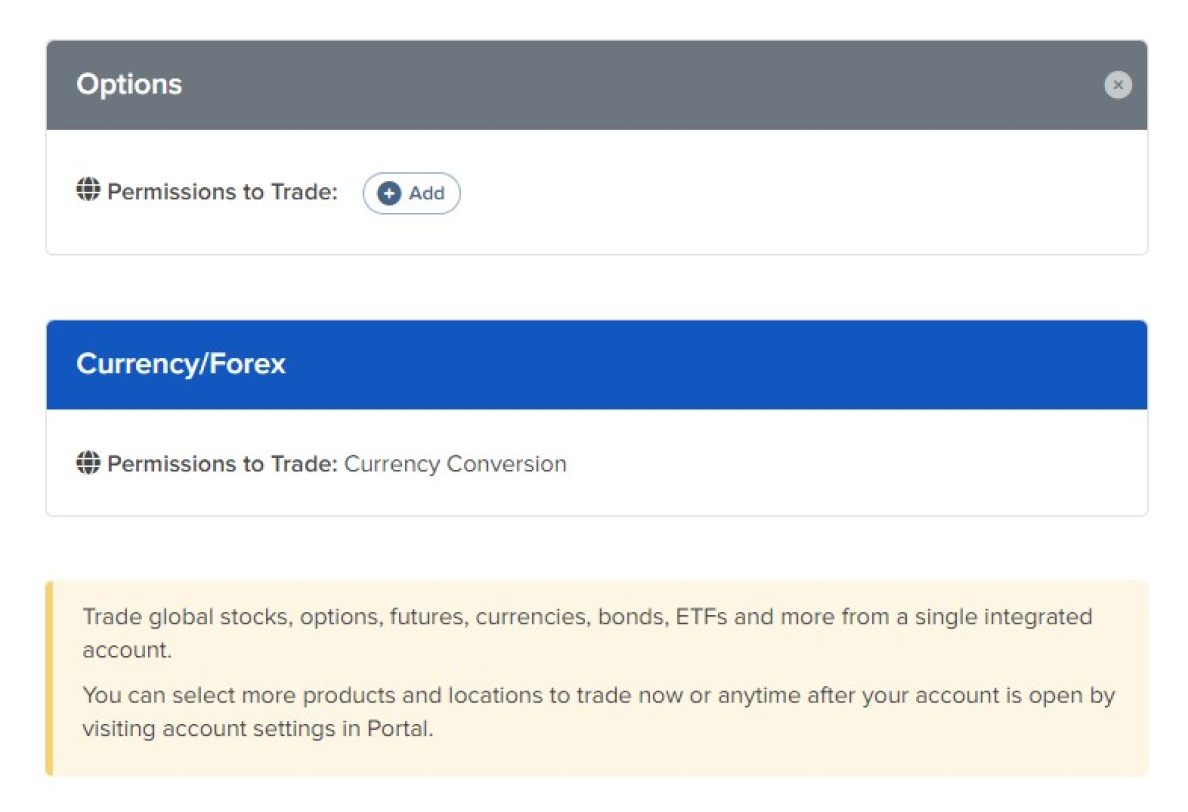Click the Permissions to Trade label under Options
The height and width of the screenshot is (812, 1188).
(x=222, y=192)
